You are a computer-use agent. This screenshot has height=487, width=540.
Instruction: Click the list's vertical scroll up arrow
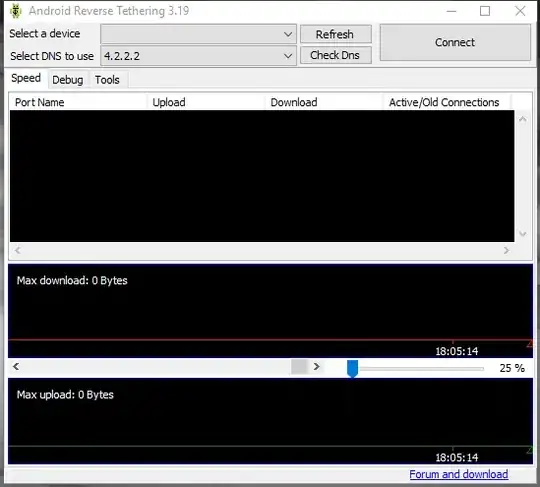click(x=523, y=119)
